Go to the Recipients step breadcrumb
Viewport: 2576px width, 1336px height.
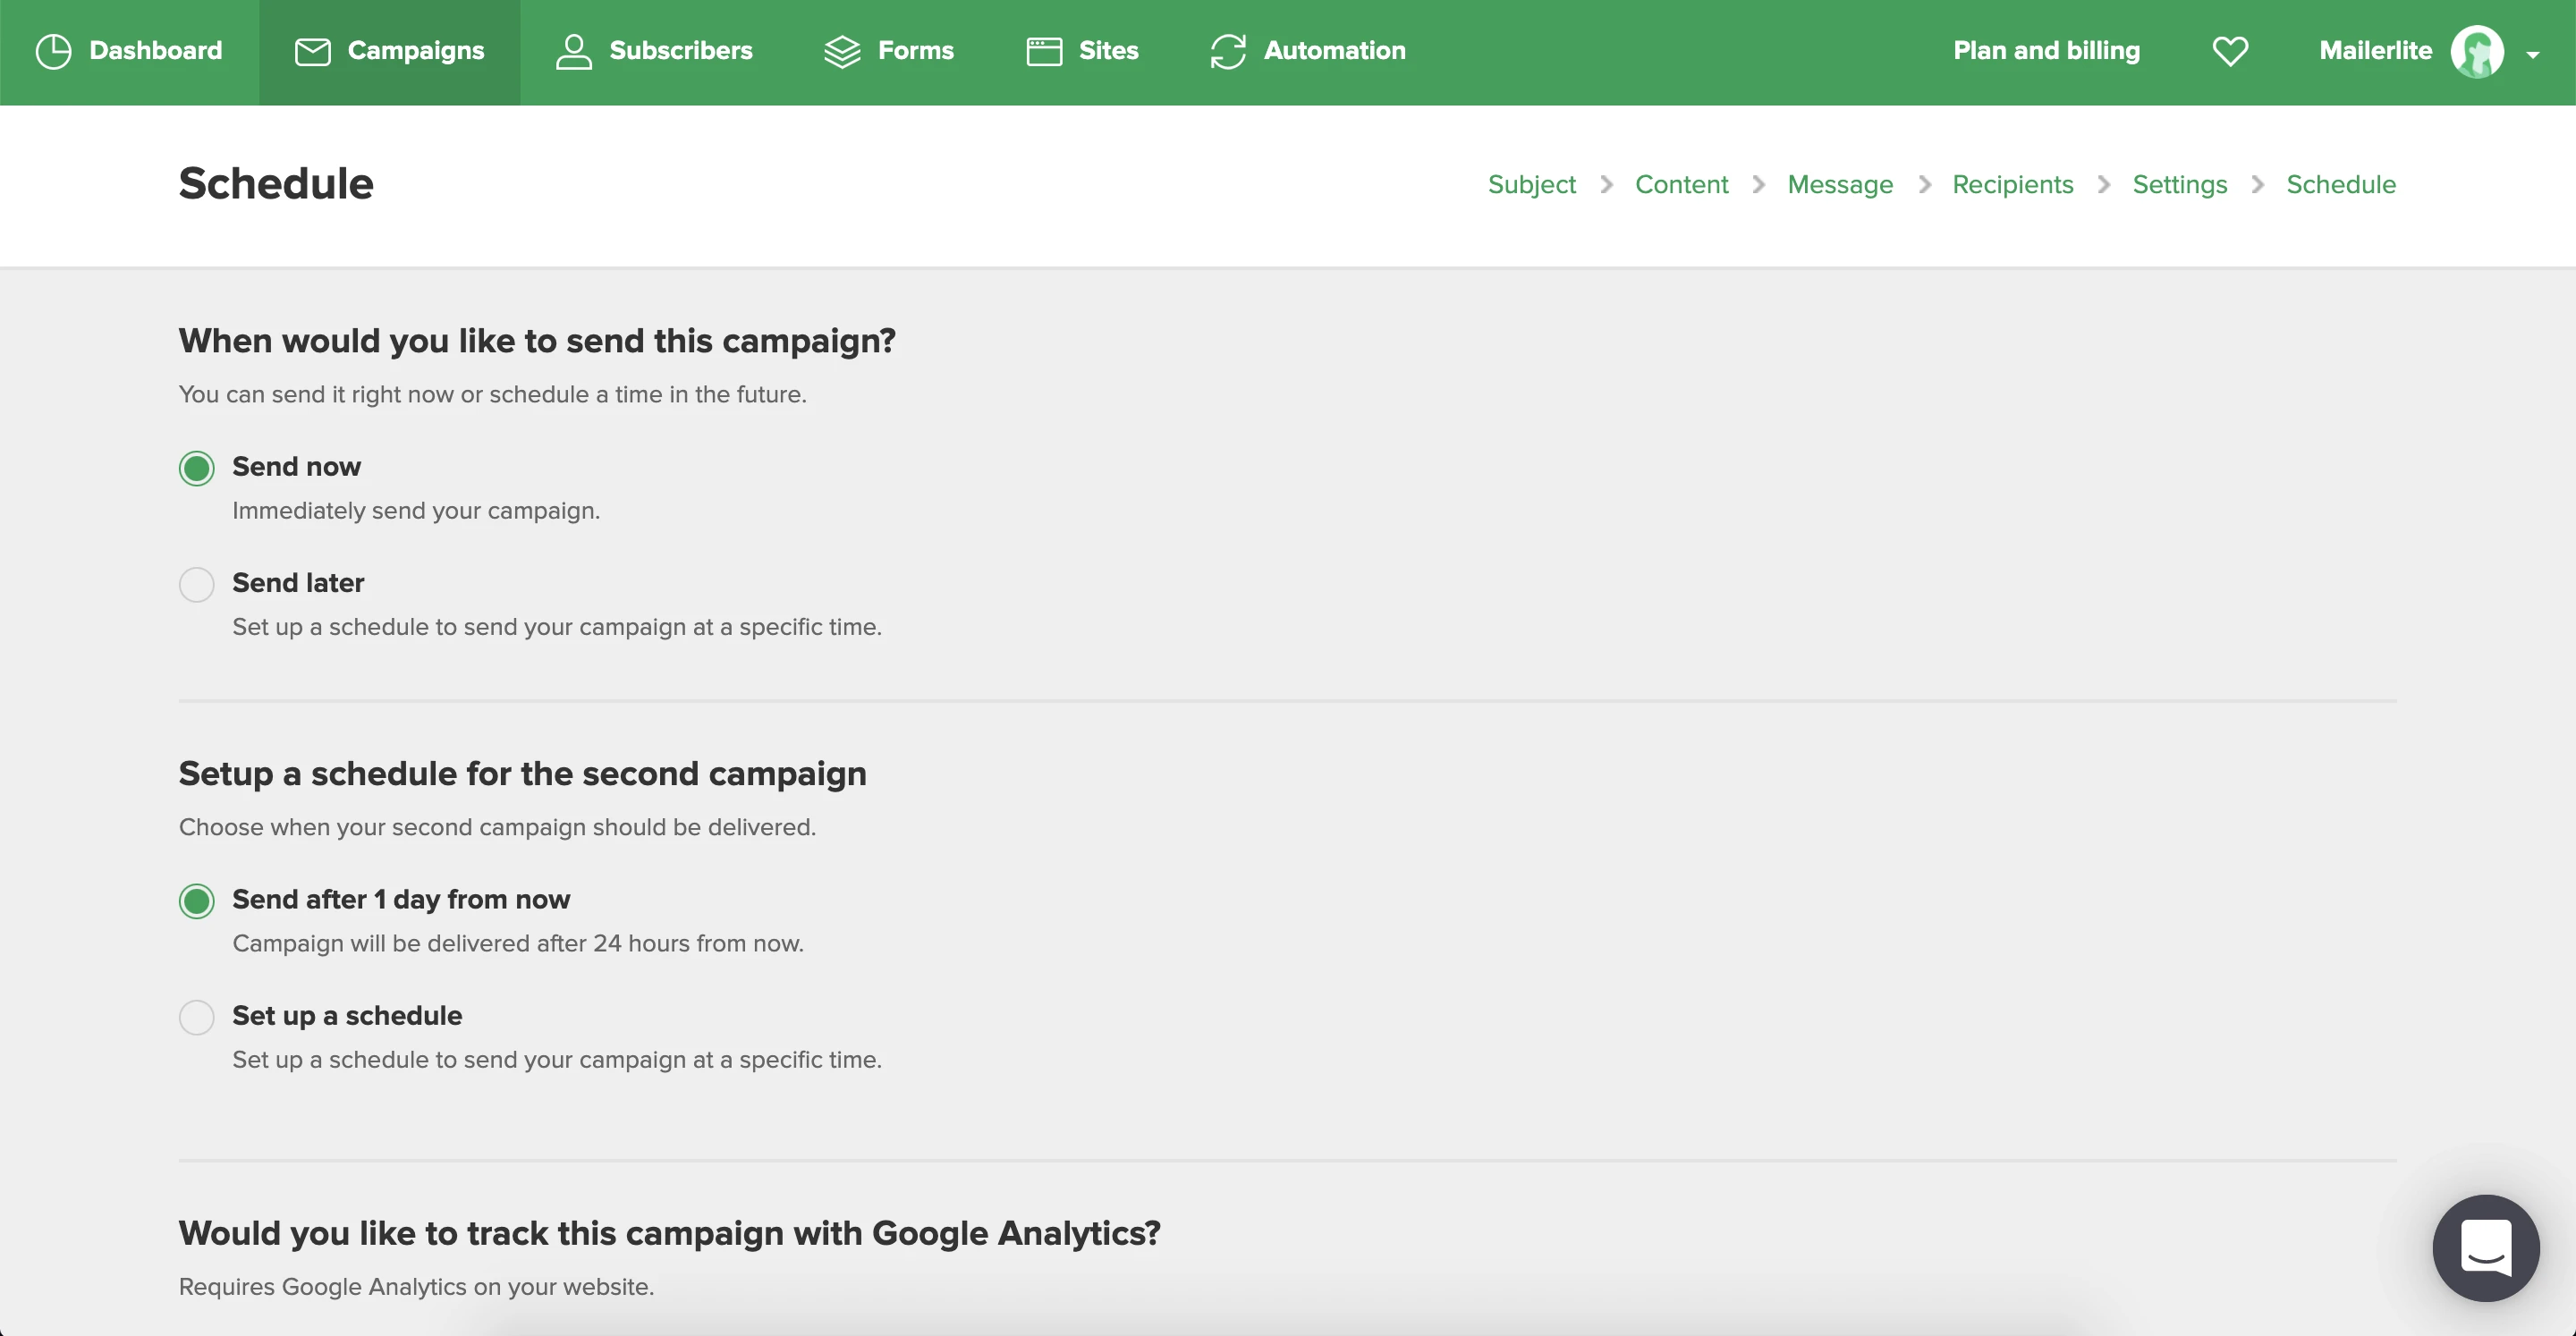click(x=2012, y=184)
